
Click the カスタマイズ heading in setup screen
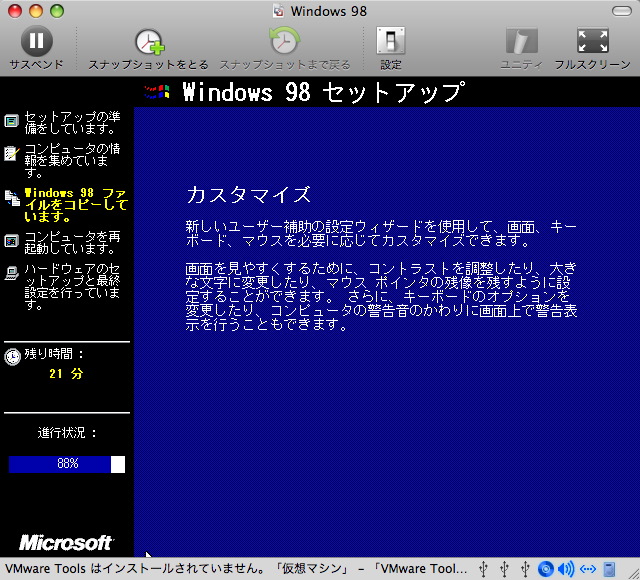(249, 194)
